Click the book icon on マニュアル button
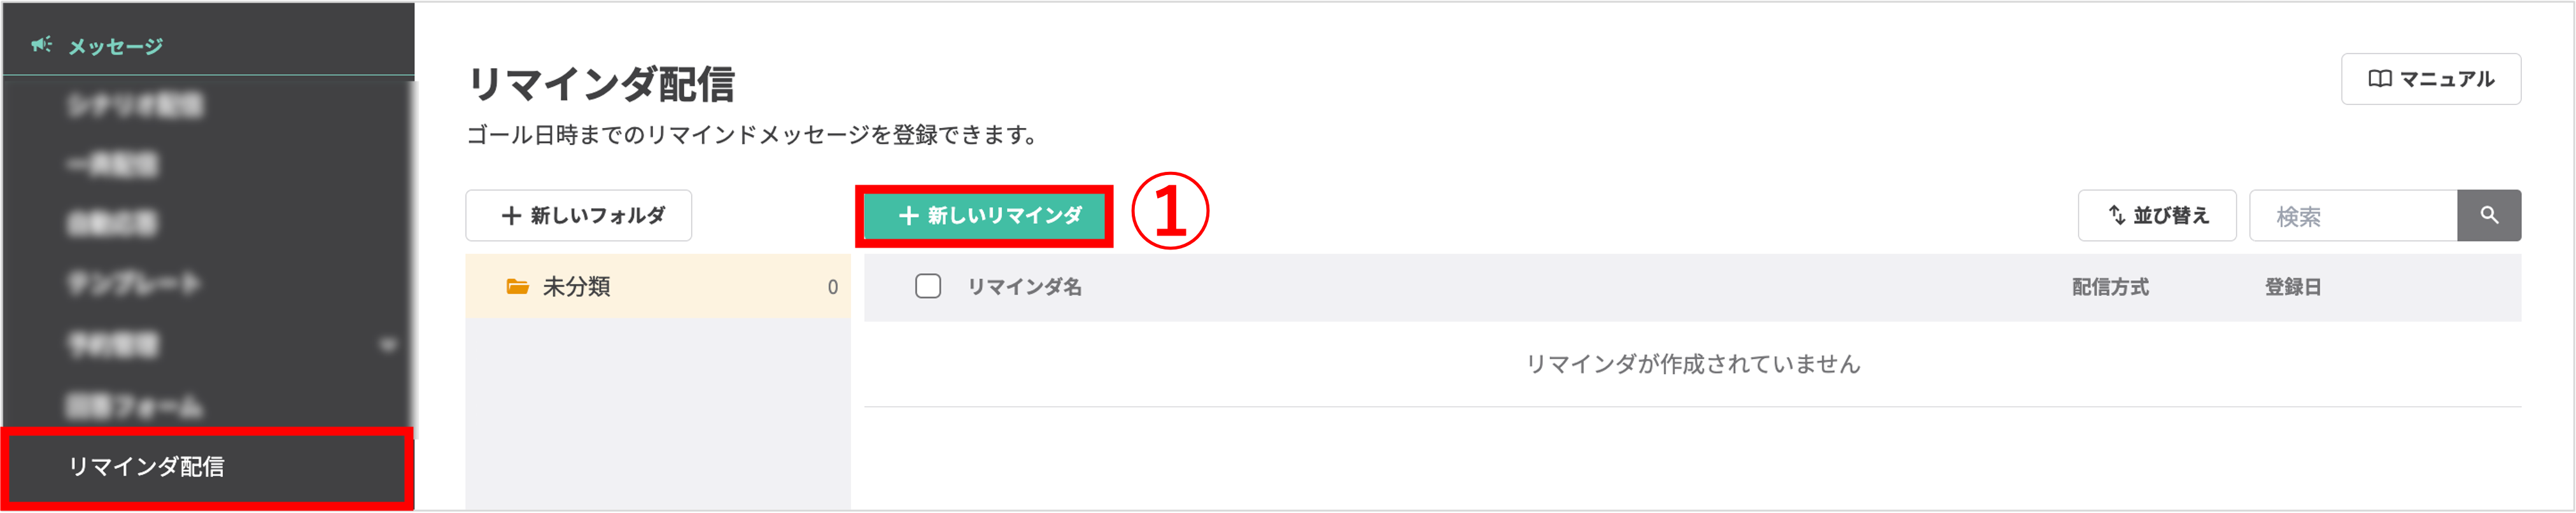This screenshot has width=2576, height=513. coord(2379,79)
